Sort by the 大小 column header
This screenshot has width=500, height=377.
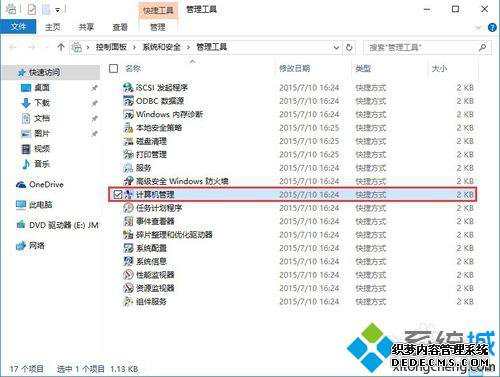pos(439,68)
